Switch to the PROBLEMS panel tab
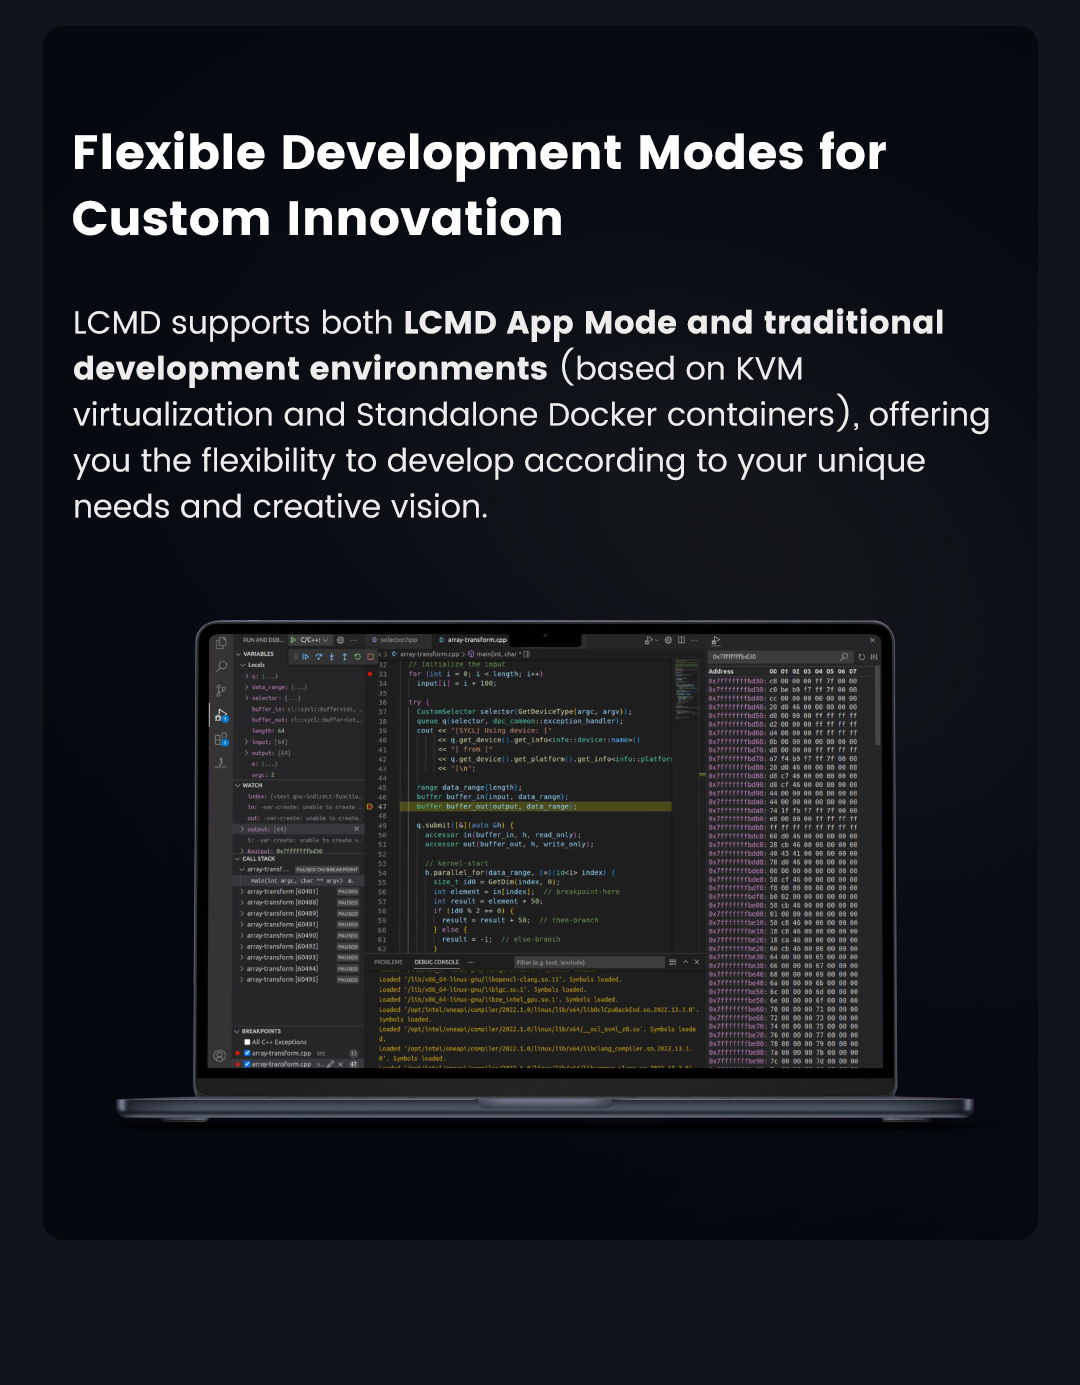Viewport: 1080px width, 1385px height. [388, 962]
